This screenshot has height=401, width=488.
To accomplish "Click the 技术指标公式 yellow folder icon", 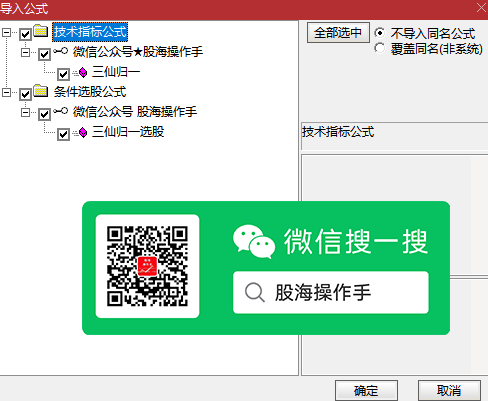I will click(x=41, y=31).
